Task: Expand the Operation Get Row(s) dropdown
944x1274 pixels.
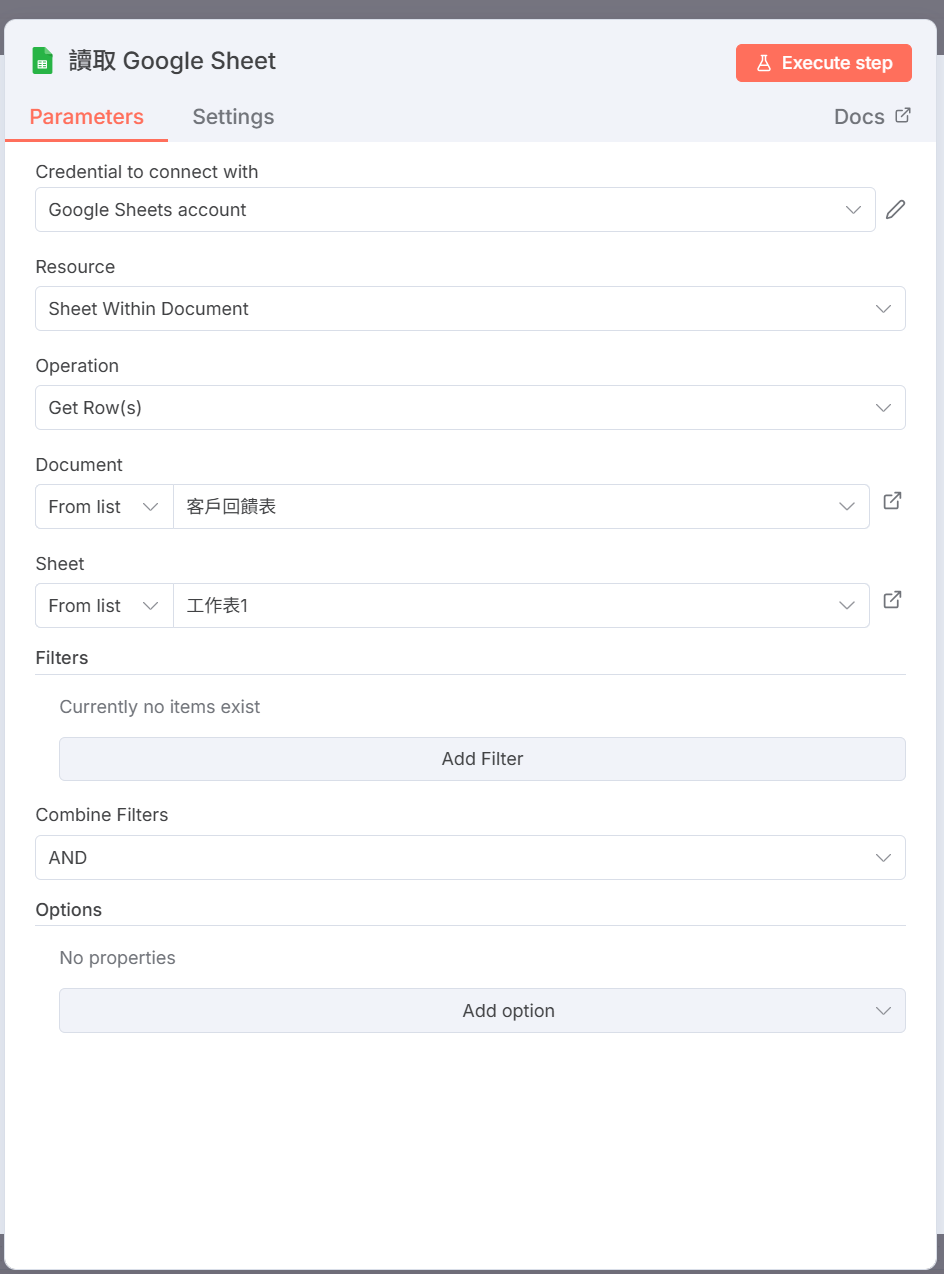Action: (x=470, y=408)
